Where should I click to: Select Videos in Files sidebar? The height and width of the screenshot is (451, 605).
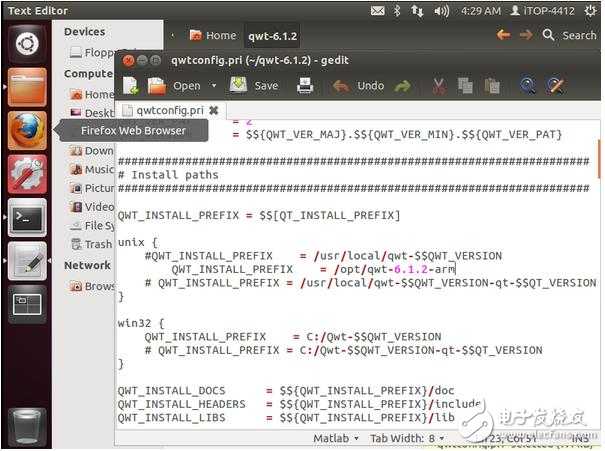92,207
